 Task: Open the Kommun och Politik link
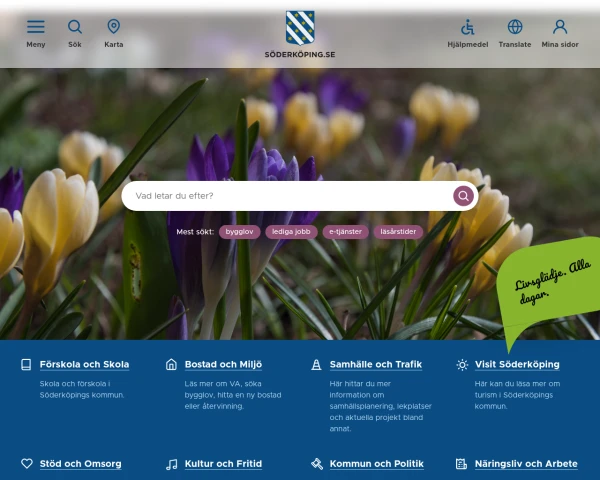[377, 464]
